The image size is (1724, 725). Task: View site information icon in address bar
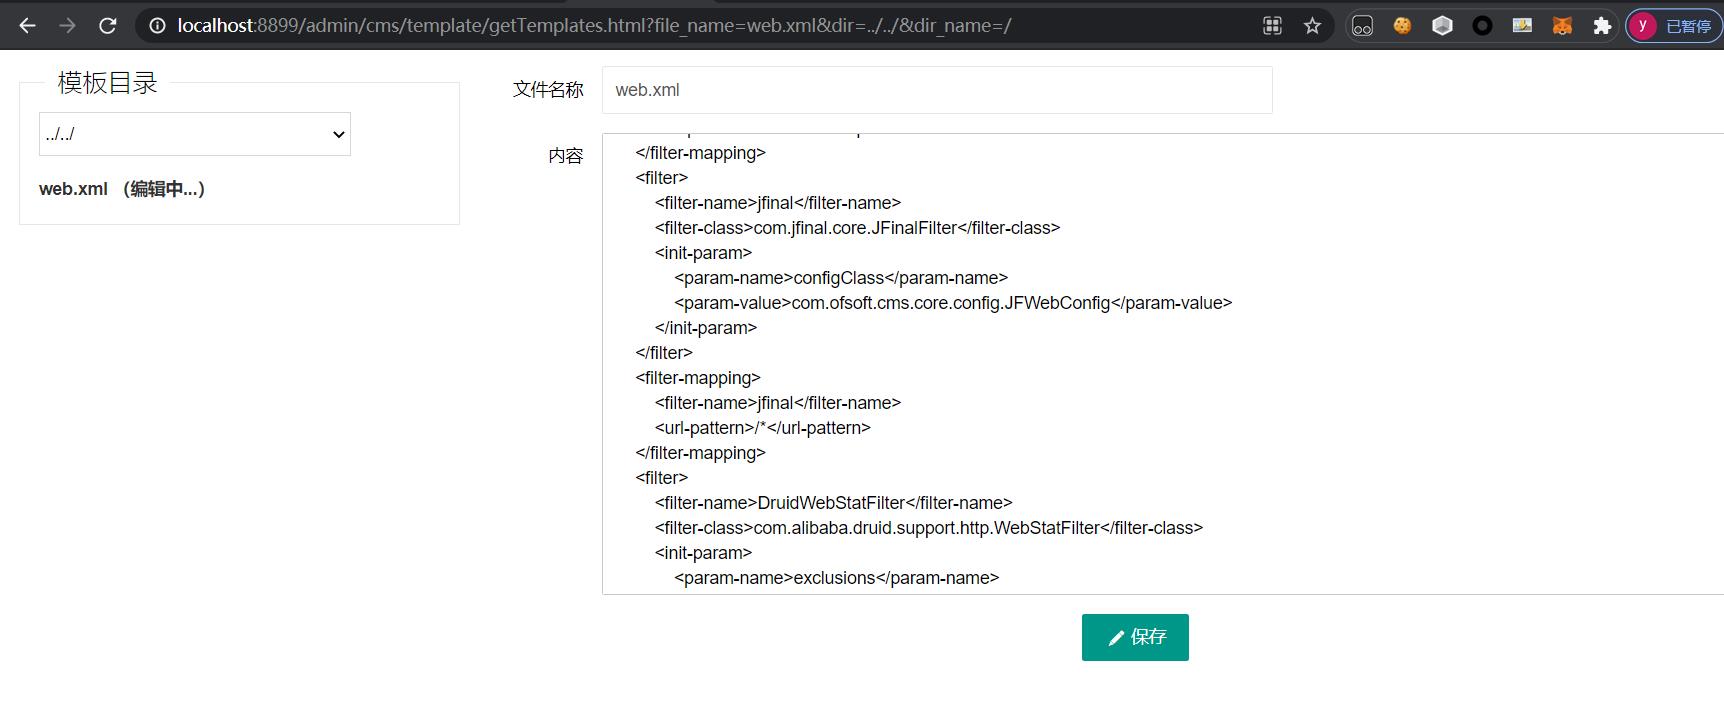[157, 26]
